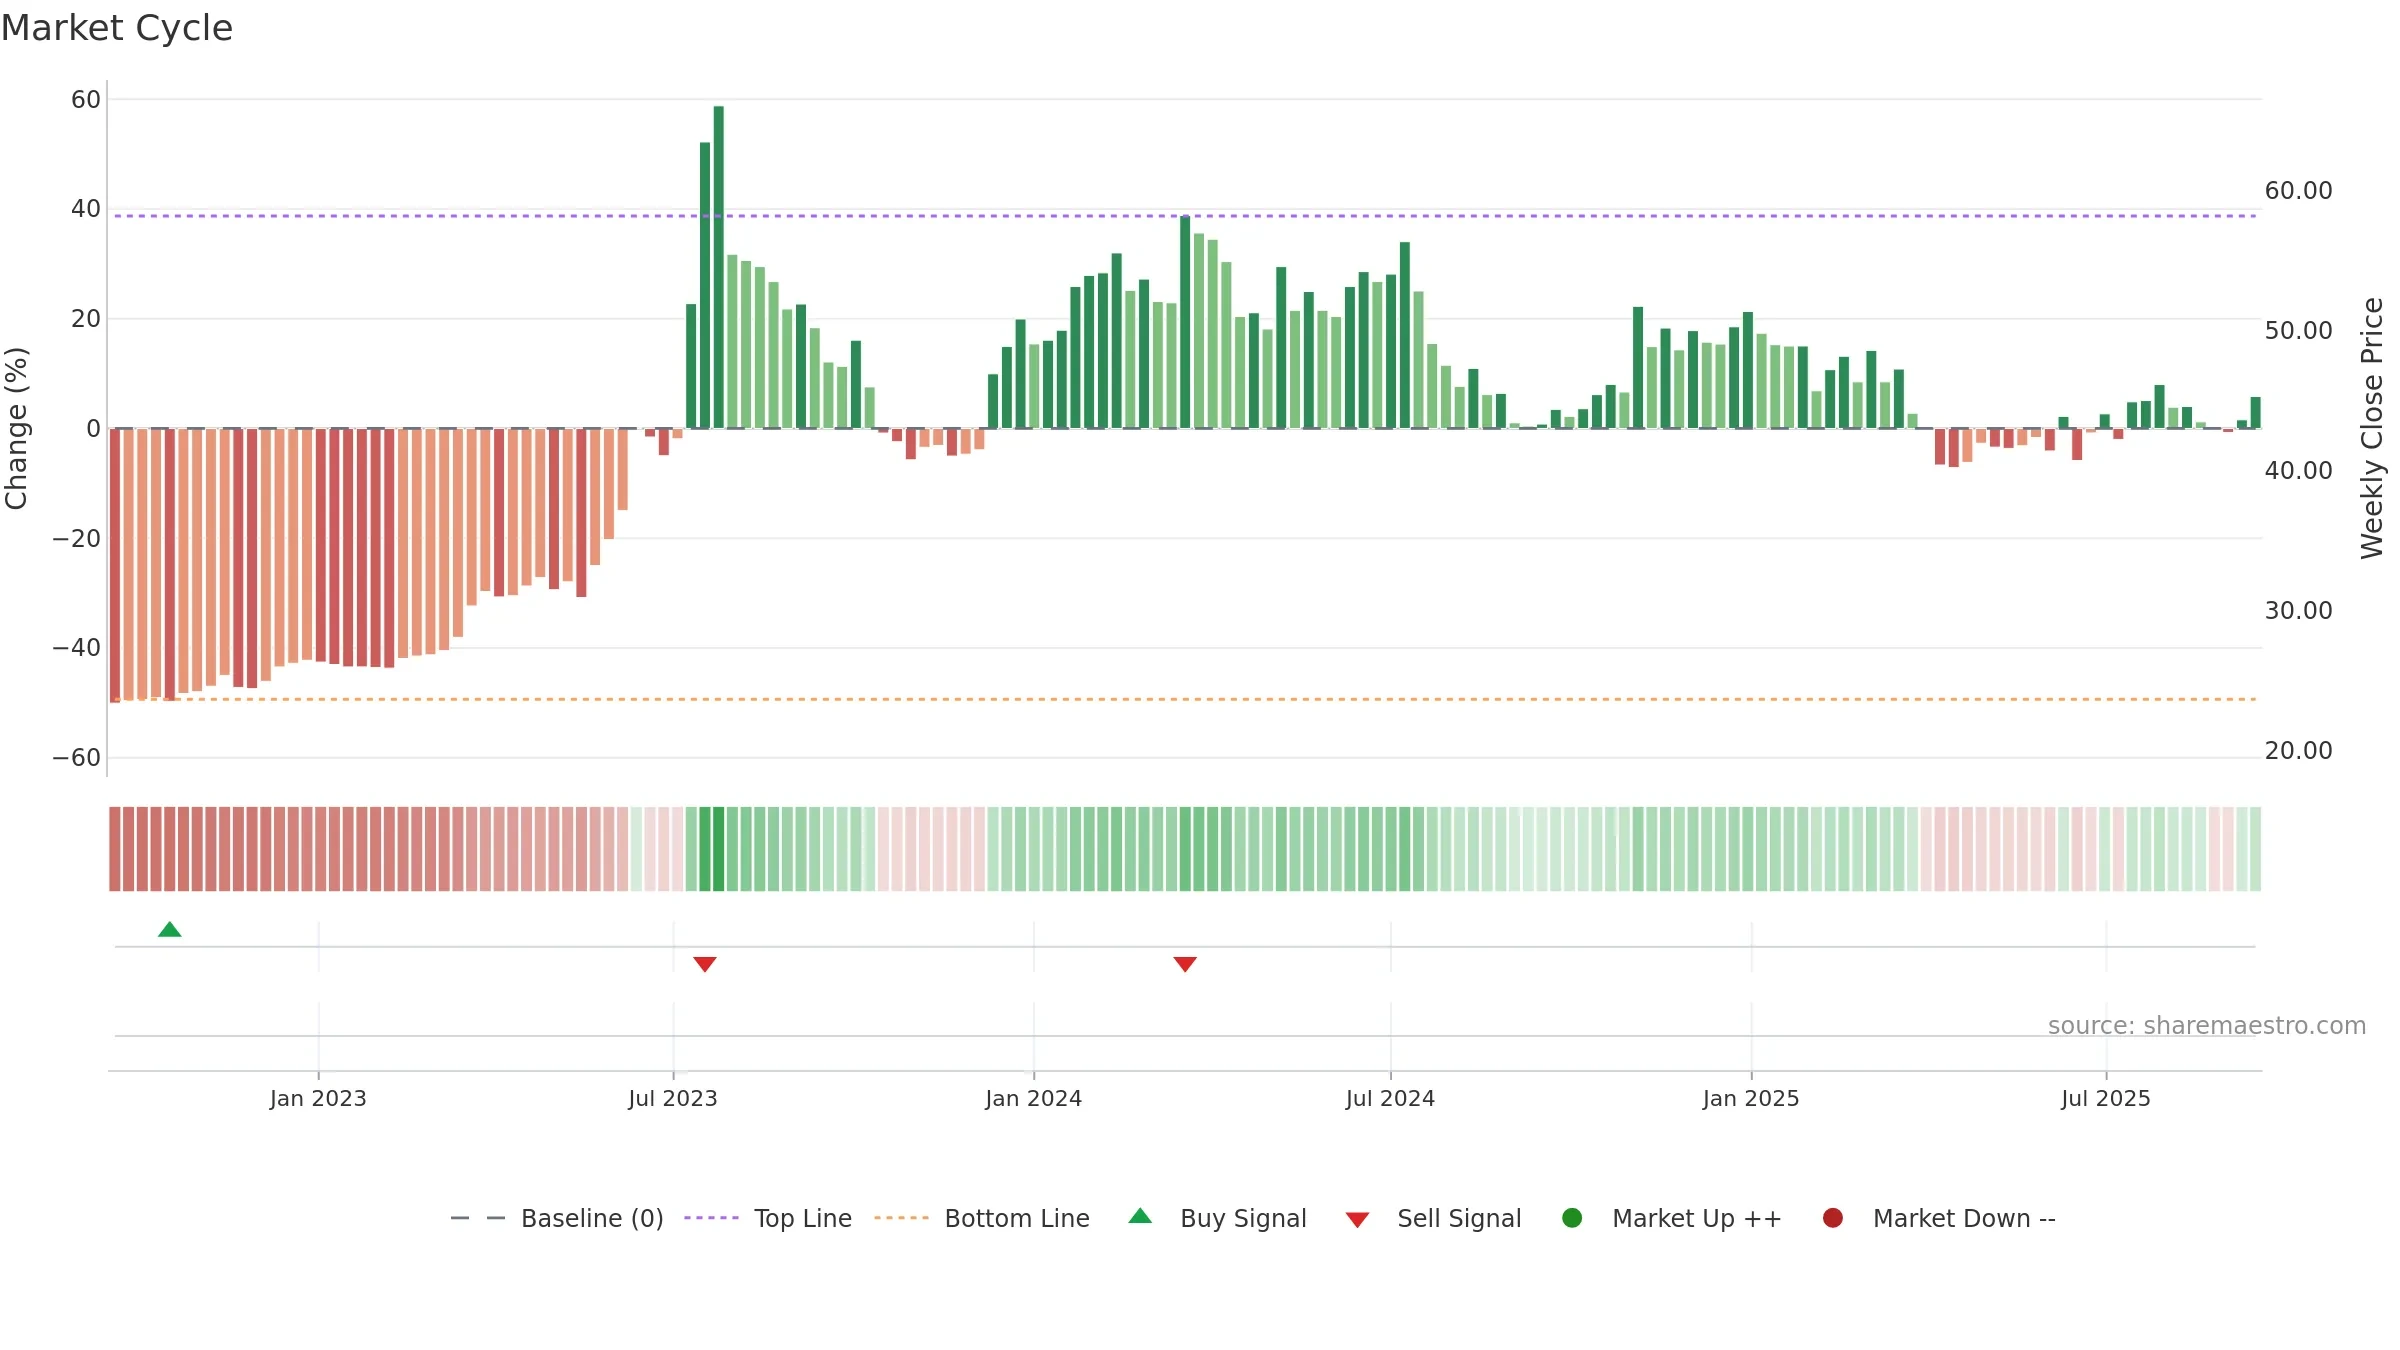The image size is (2400, 1350).
Task: Toggle the Top Line legend entry
Action: 768,1218
